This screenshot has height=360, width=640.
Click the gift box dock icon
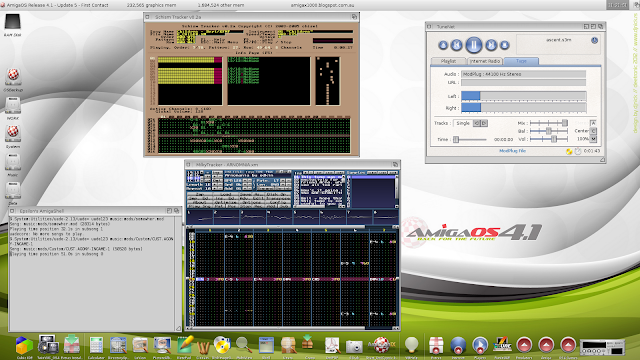click(436, 345)
